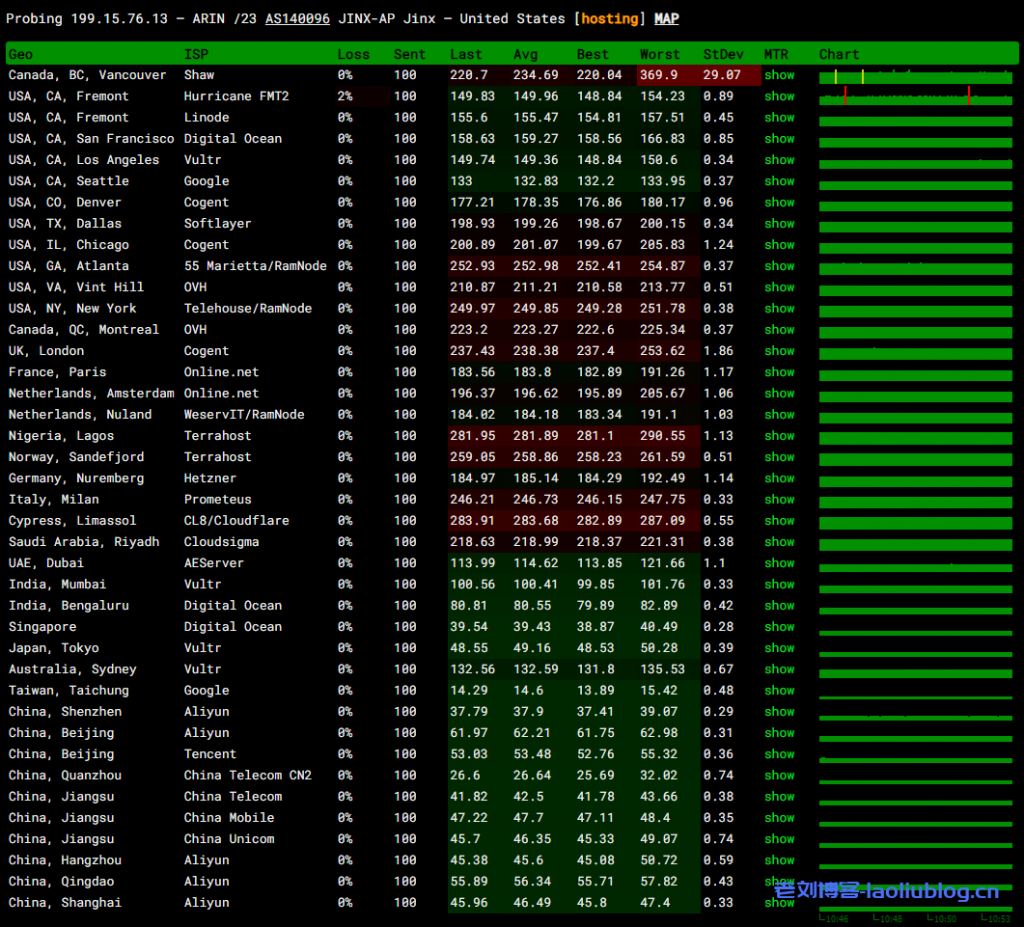Open MTR show link for Singapore
The width and height of the screenshot is (1024, 927).
click(779, 627)
